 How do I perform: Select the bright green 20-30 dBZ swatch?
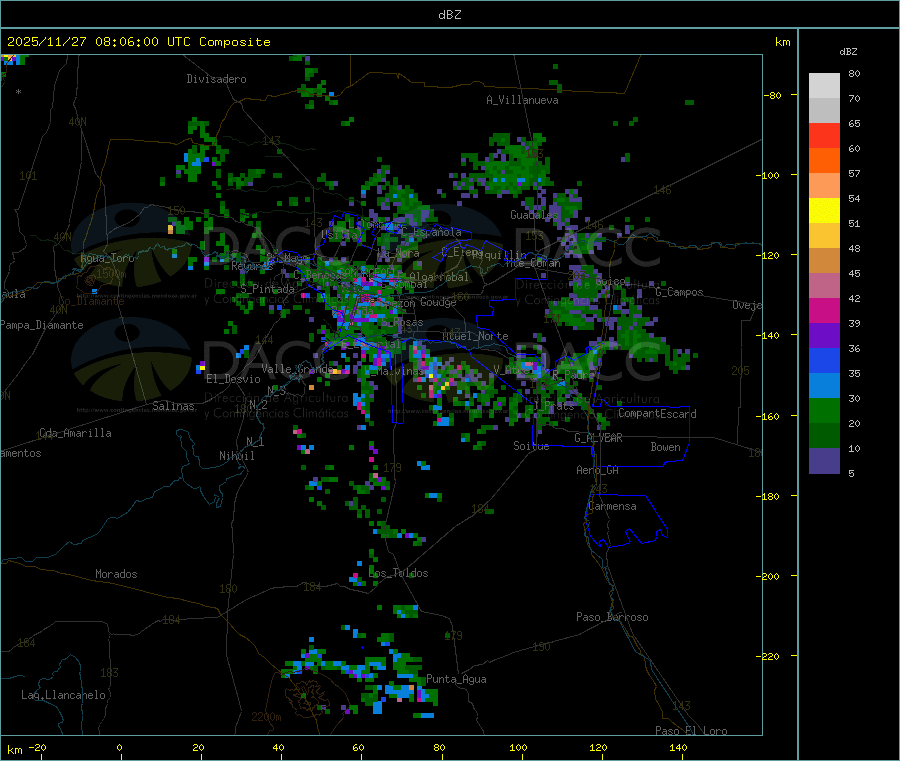824,410
